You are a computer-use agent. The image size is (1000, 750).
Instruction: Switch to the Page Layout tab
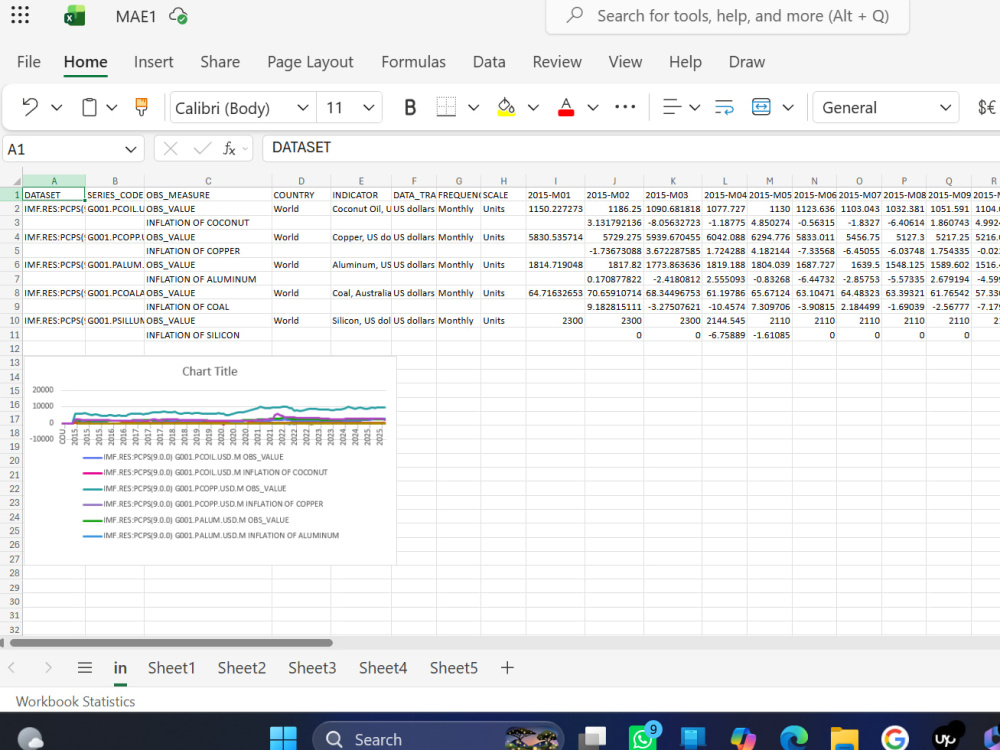[310, 62]
